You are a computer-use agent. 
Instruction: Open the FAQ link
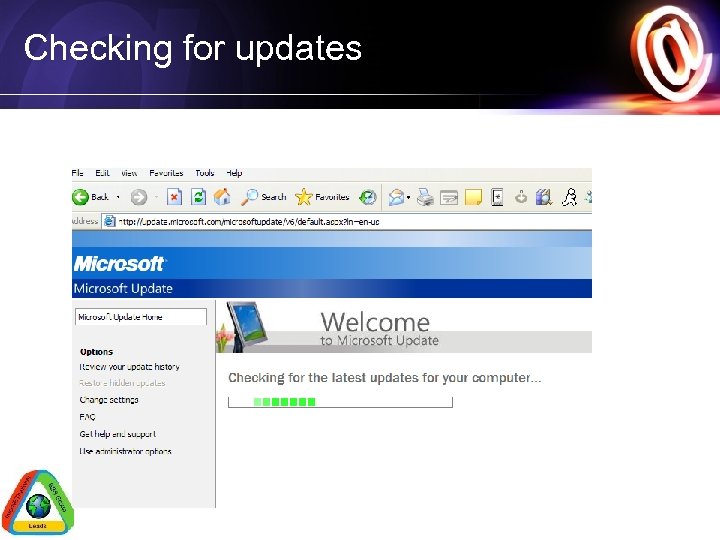[x=87, y=417]
